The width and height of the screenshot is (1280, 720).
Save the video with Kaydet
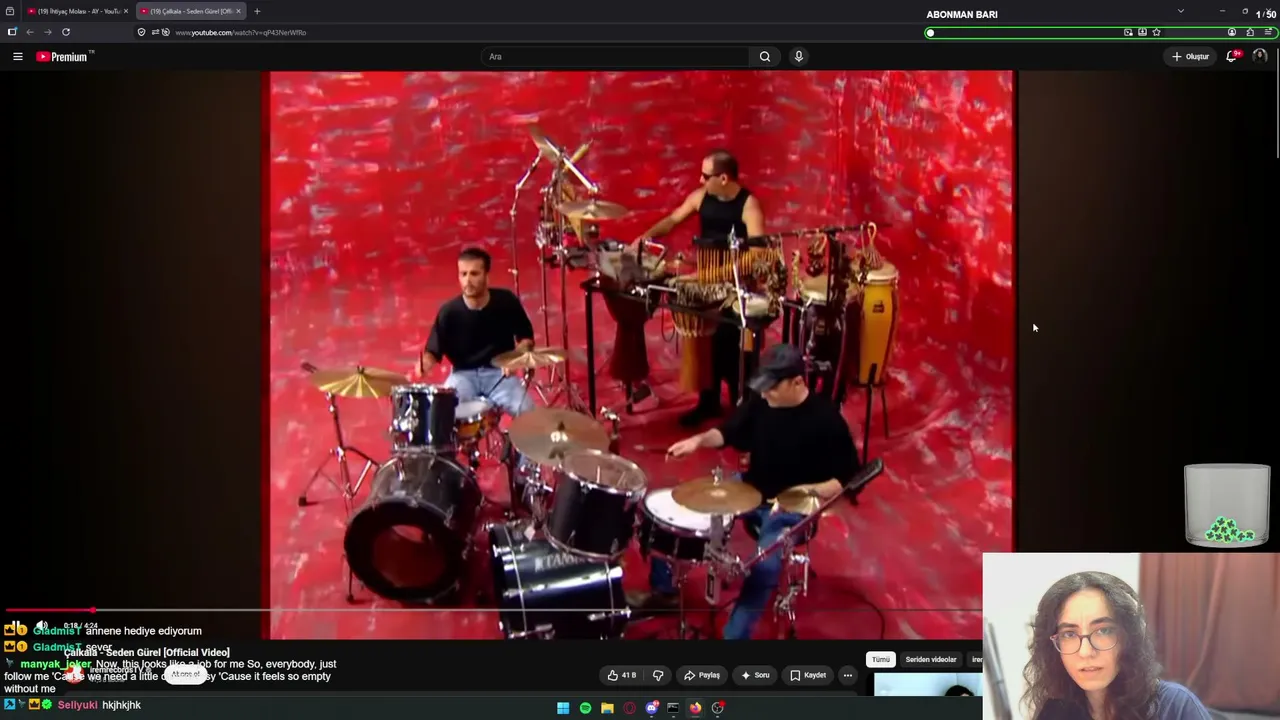(808, 675)
